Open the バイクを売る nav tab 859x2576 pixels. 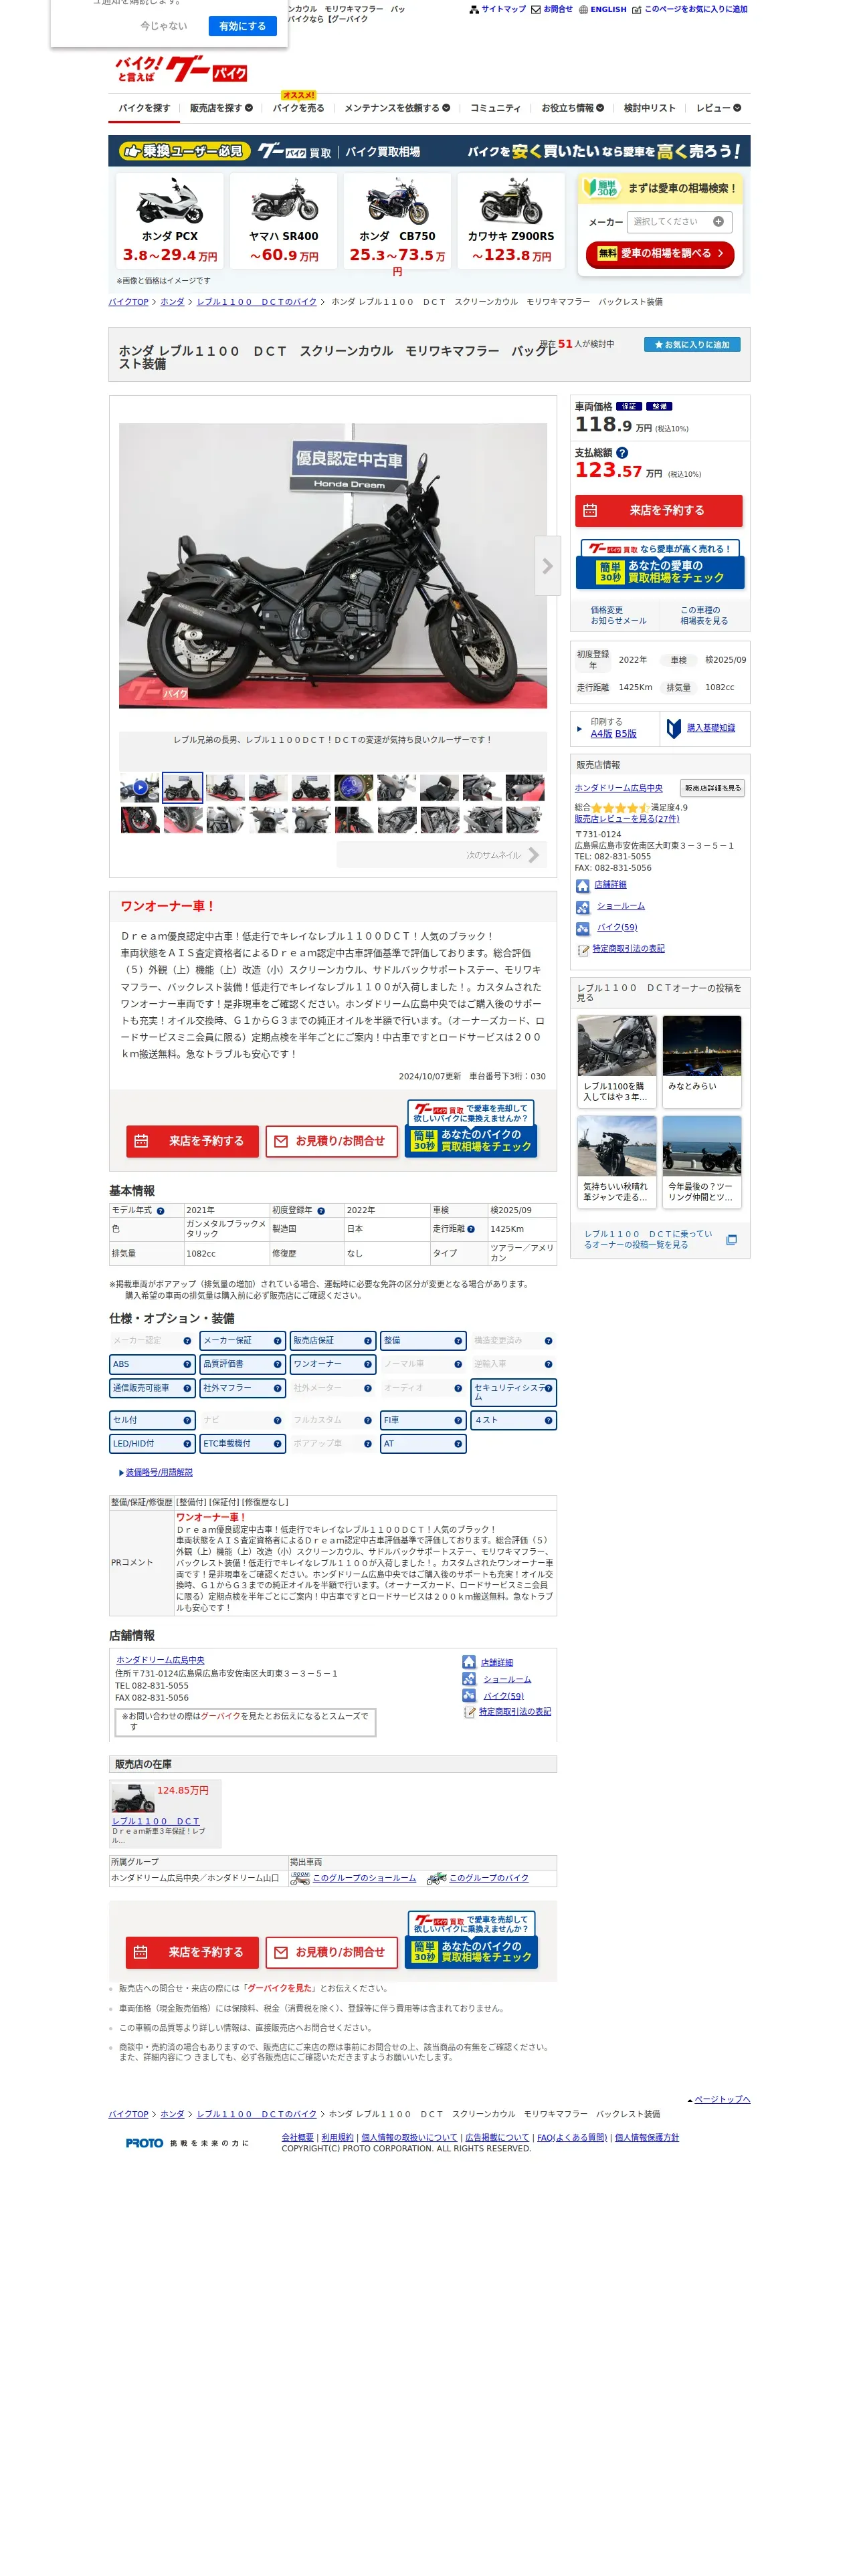click(298, 108)
